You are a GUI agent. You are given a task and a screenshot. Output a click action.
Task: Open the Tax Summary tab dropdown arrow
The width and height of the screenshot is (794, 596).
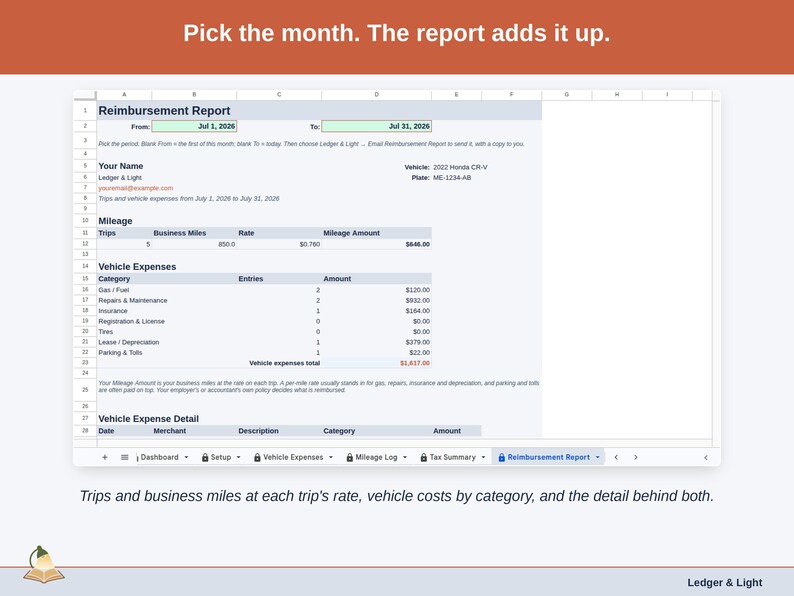tap(484, 457)
